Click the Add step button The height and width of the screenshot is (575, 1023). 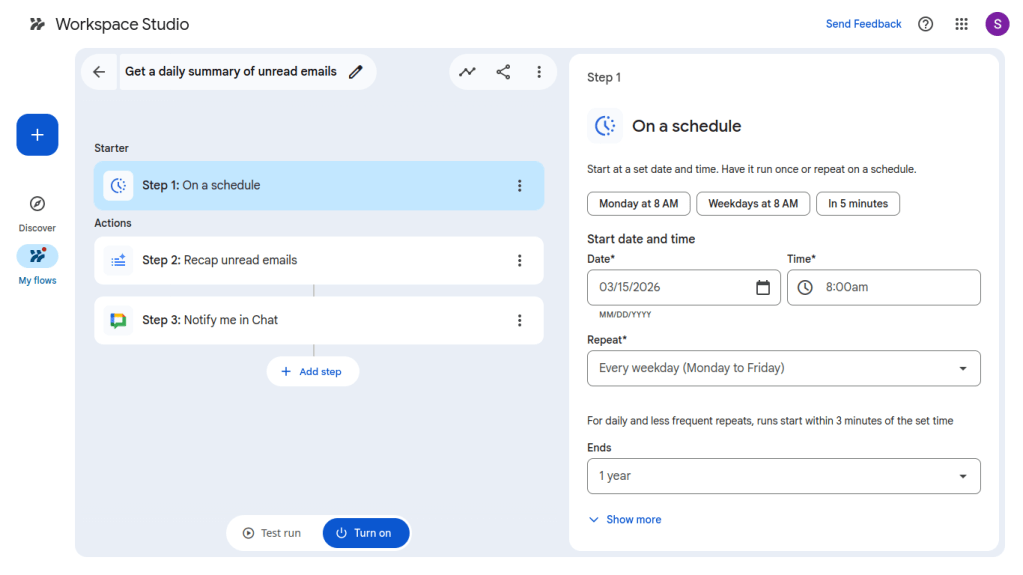pyautogui.click(x=313, y=371)
